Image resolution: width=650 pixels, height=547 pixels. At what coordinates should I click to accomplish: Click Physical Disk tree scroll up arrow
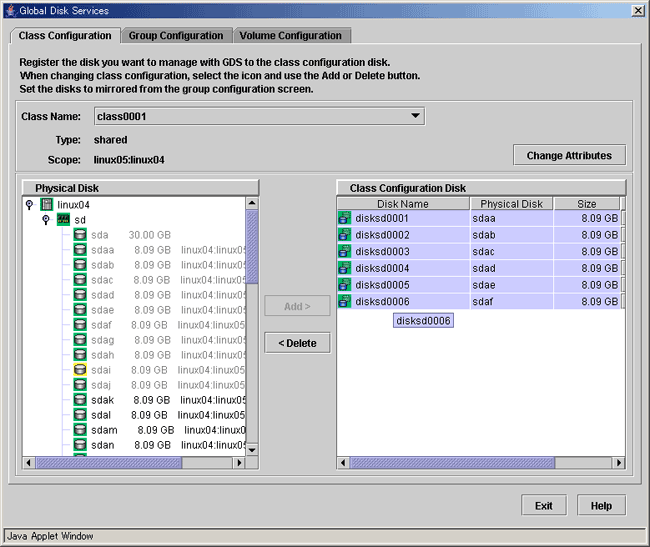pyautogui.click(x=252, y=203)
